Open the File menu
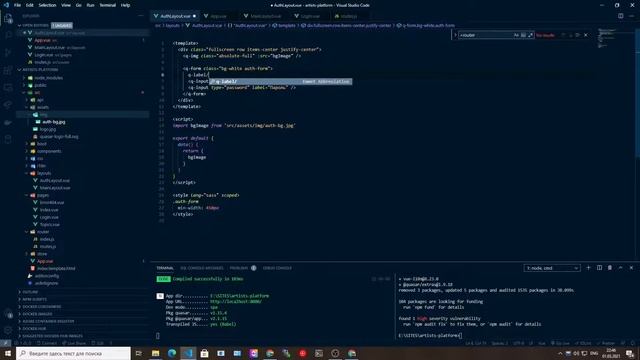 click(17, 5)
